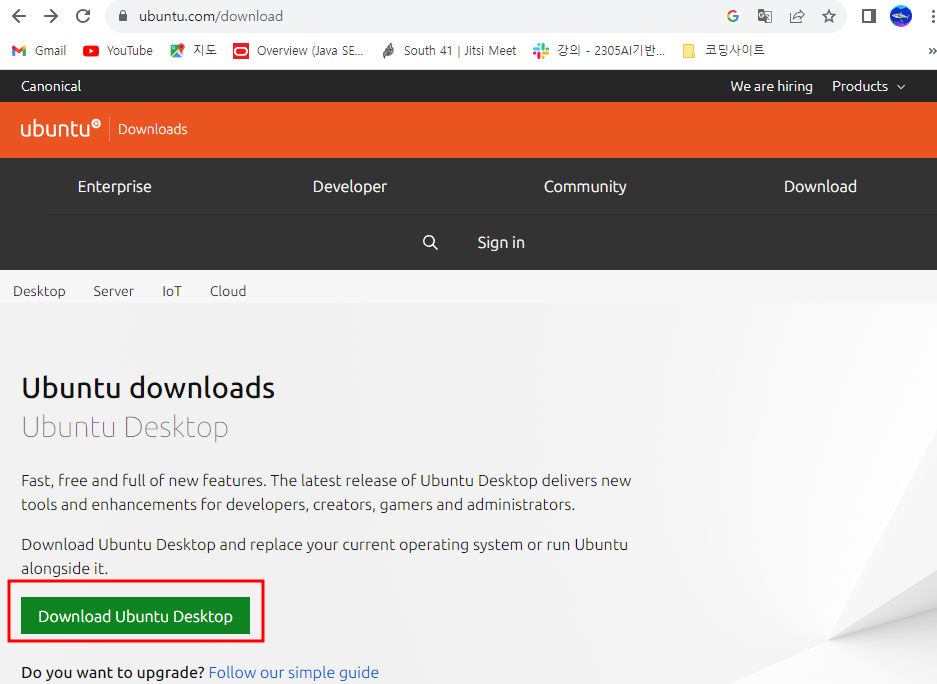Toggle the browser side panel icon
The image size is (937, 684).
(x=869, y=16)
